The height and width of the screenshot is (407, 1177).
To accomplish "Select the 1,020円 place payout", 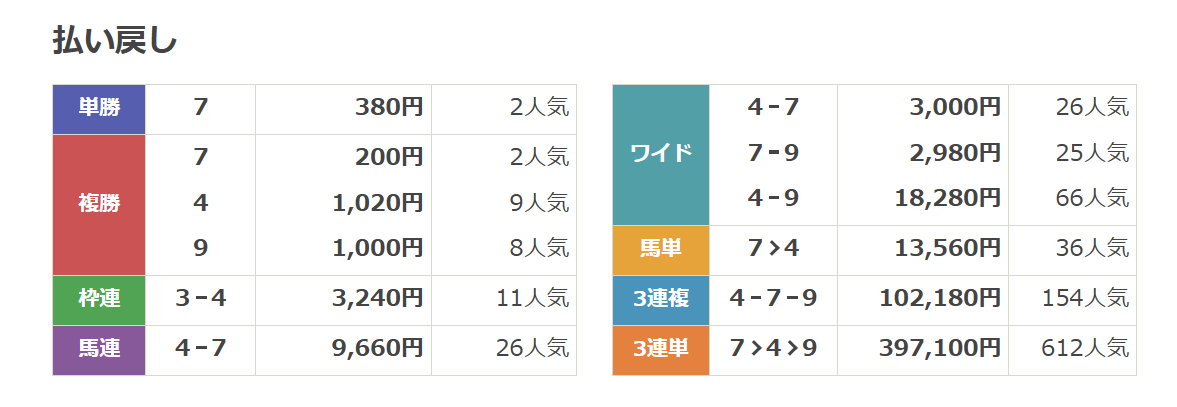I will point(378,204).
